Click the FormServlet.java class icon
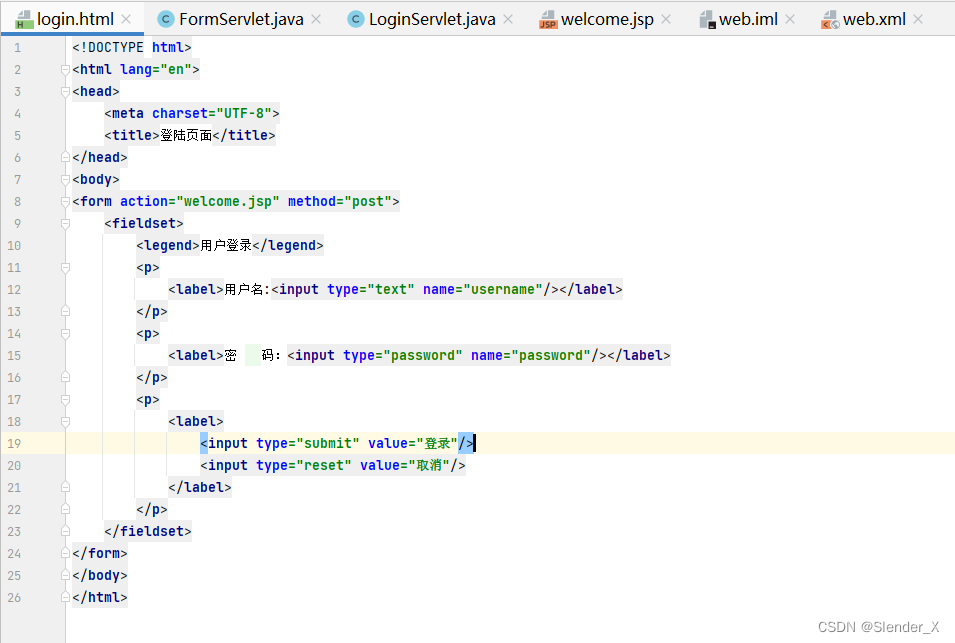 pos(166,19)
